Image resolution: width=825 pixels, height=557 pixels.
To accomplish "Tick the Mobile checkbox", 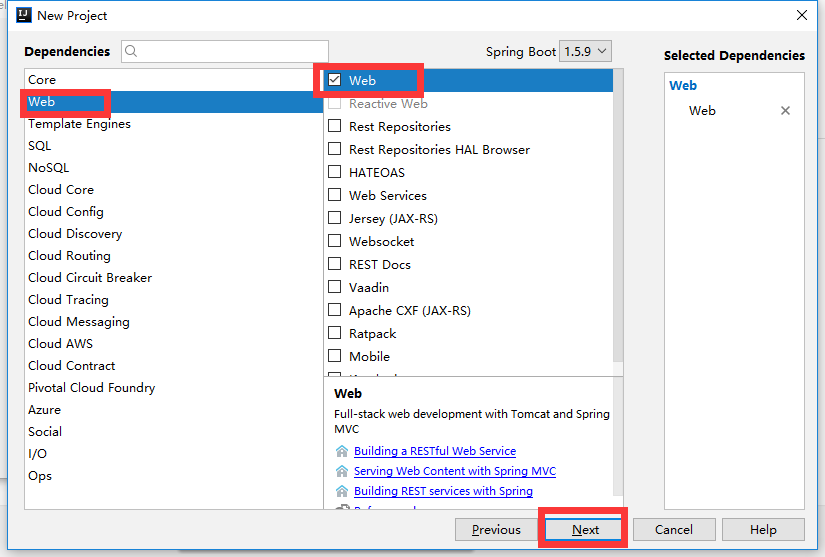I will coord(335,356).
